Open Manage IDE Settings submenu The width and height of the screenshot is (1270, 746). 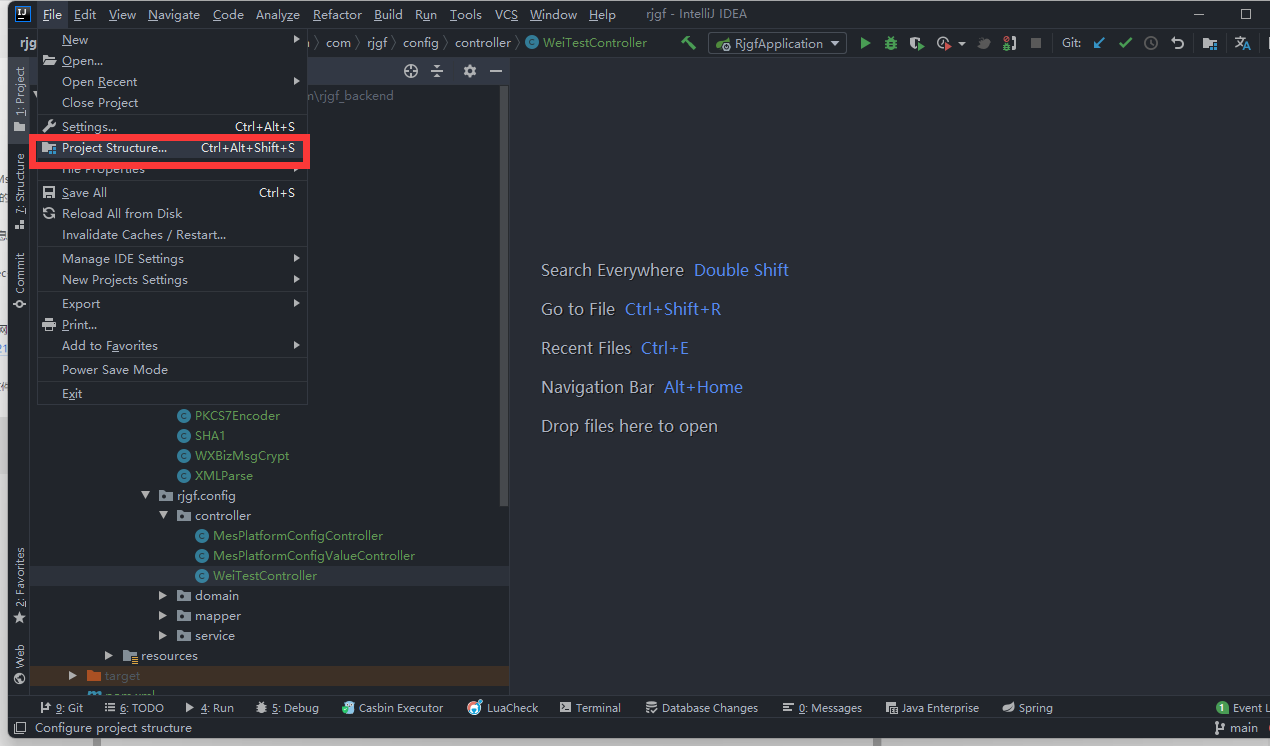172,259
